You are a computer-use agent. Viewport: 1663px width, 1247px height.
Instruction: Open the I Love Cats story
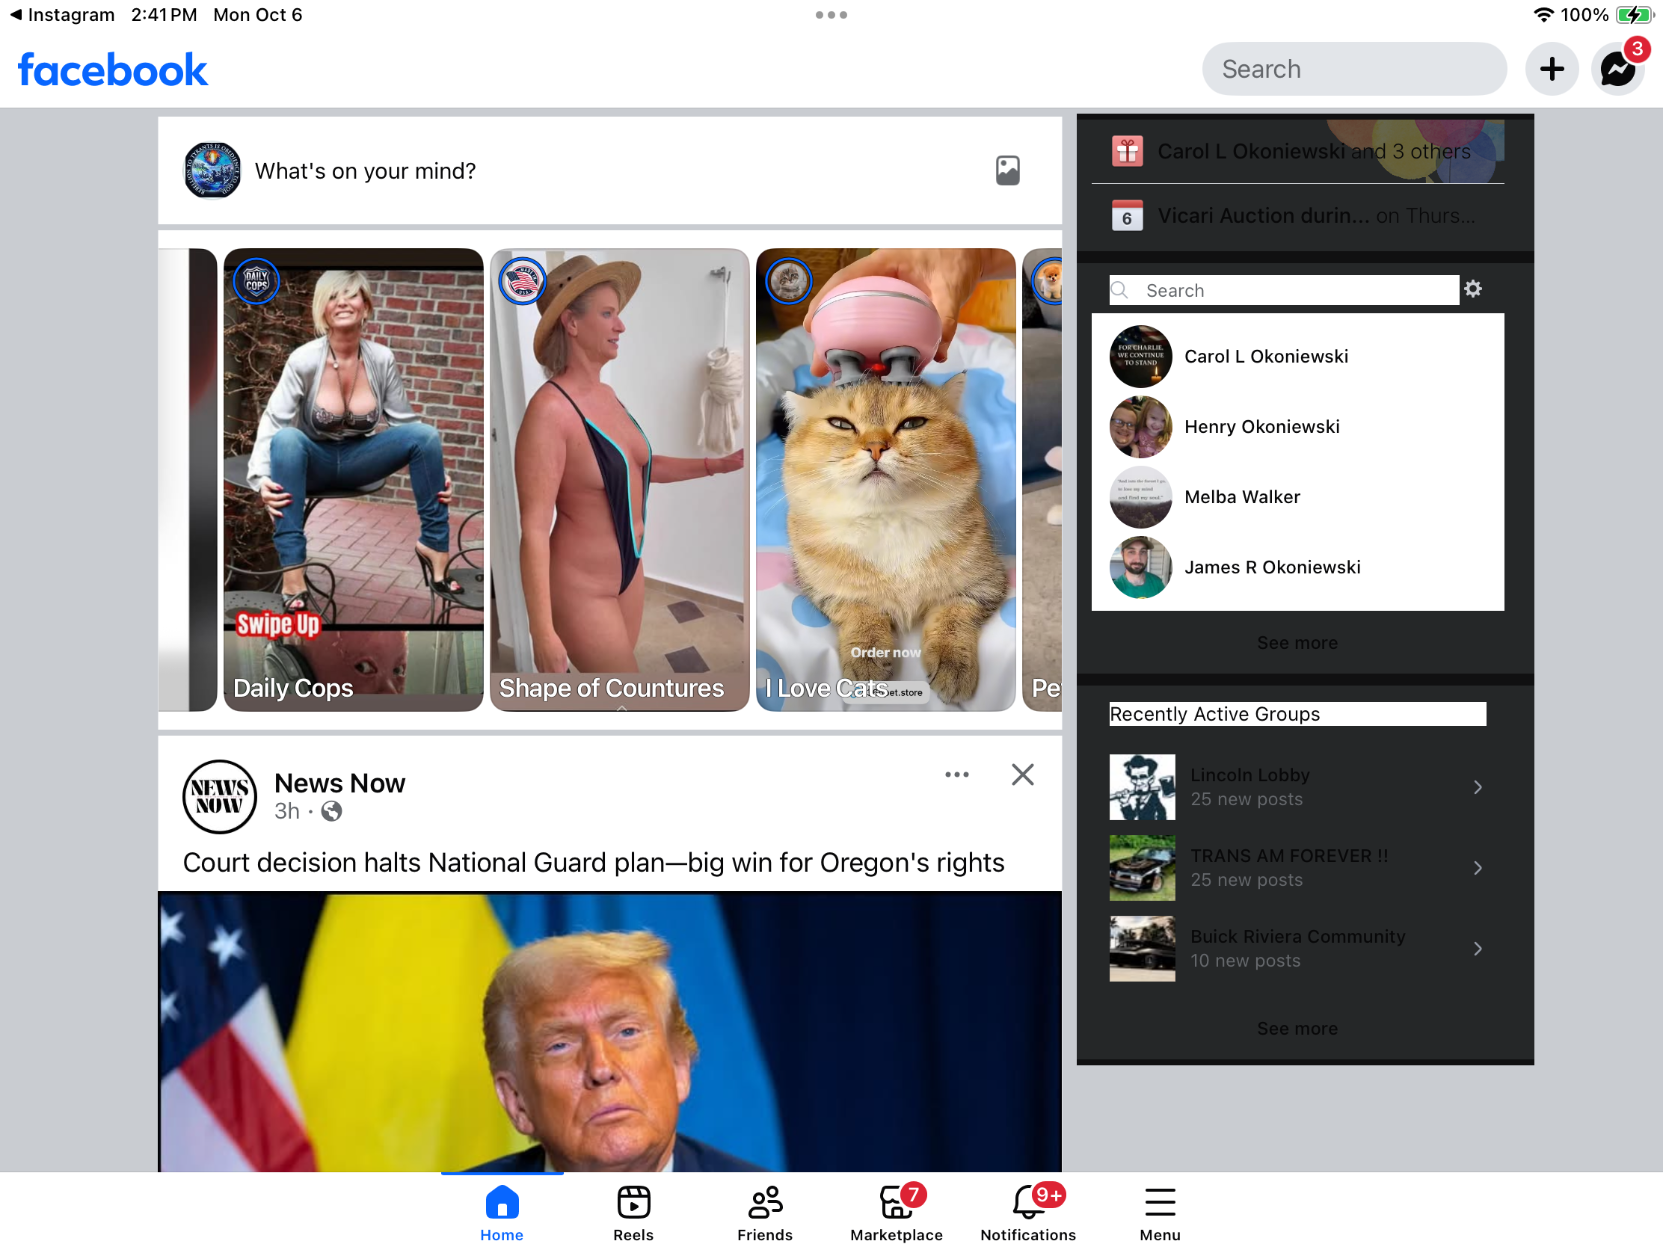885,480
